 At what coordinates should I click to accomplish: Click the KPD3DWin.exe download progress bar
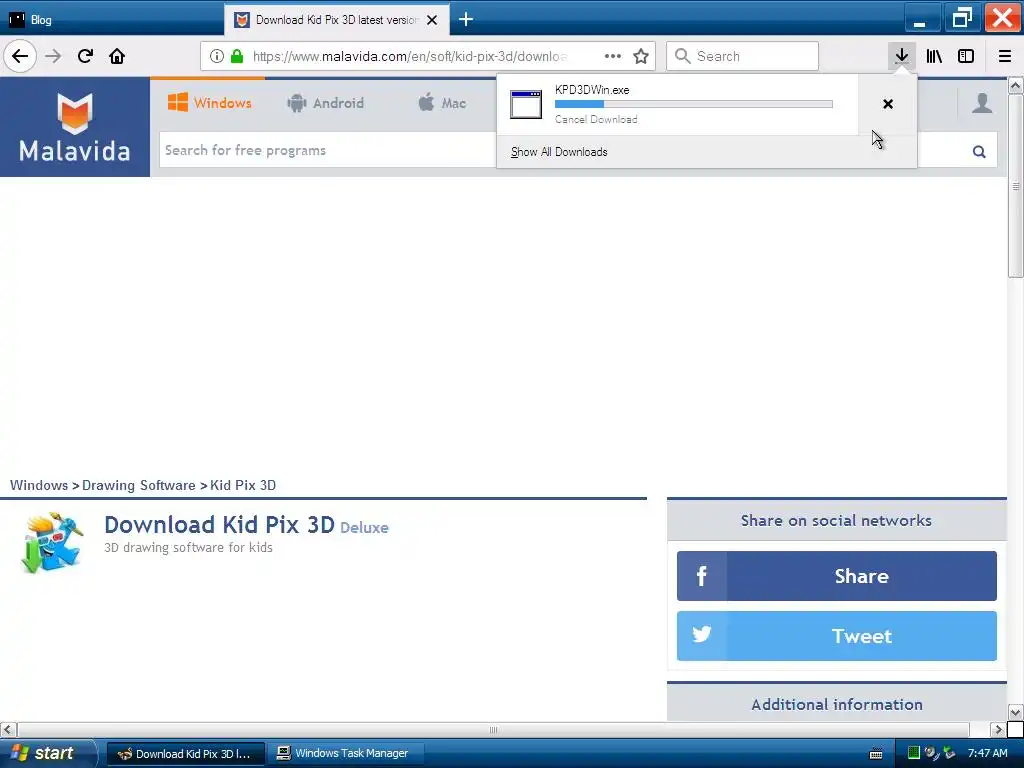(x=694, y=104)
